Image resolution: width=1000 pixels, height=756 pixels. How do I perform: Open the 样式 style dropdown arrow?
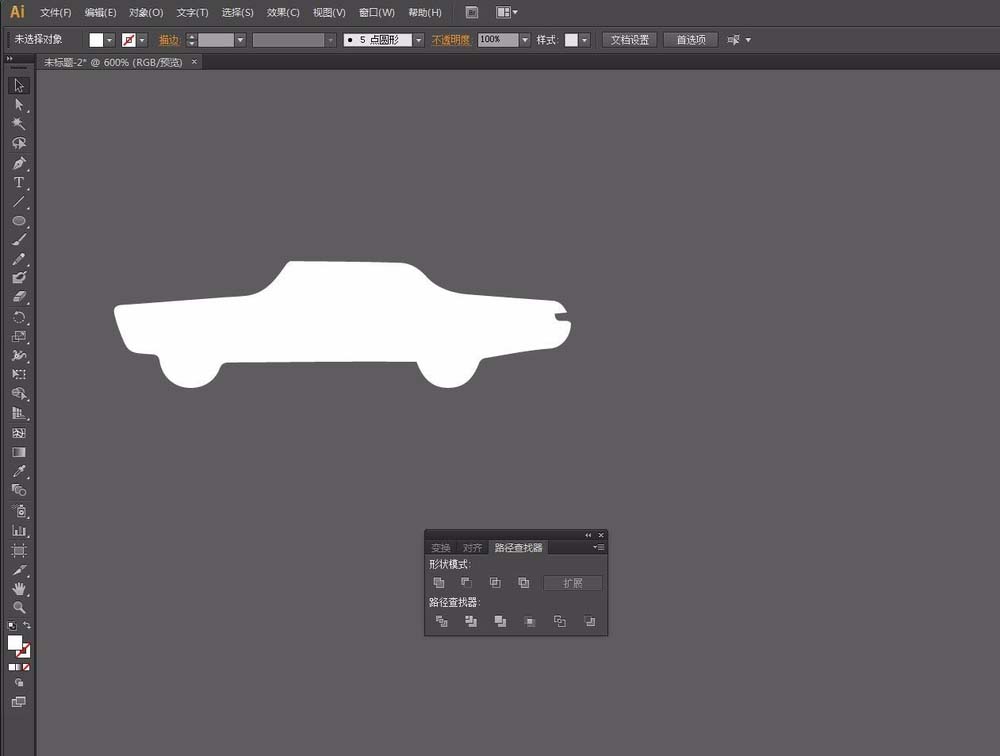584,40
